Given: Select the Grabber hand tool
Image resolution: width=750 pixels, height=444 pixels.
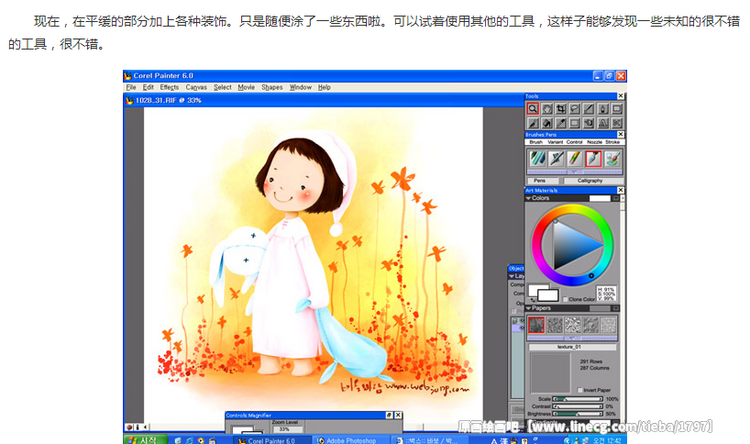Looking at the screenshot, I should point(547,109).
